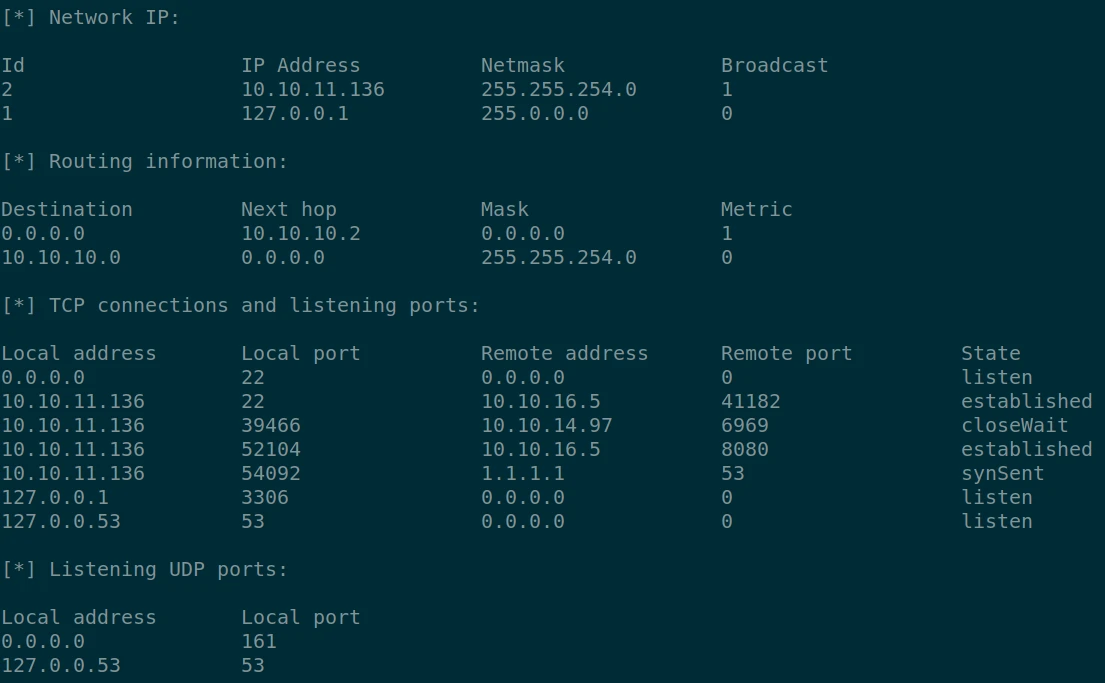The height and width of the screenshot is (683, 1105).
Task: Click the Broadcast column header
Action: (x=774, y=65)
